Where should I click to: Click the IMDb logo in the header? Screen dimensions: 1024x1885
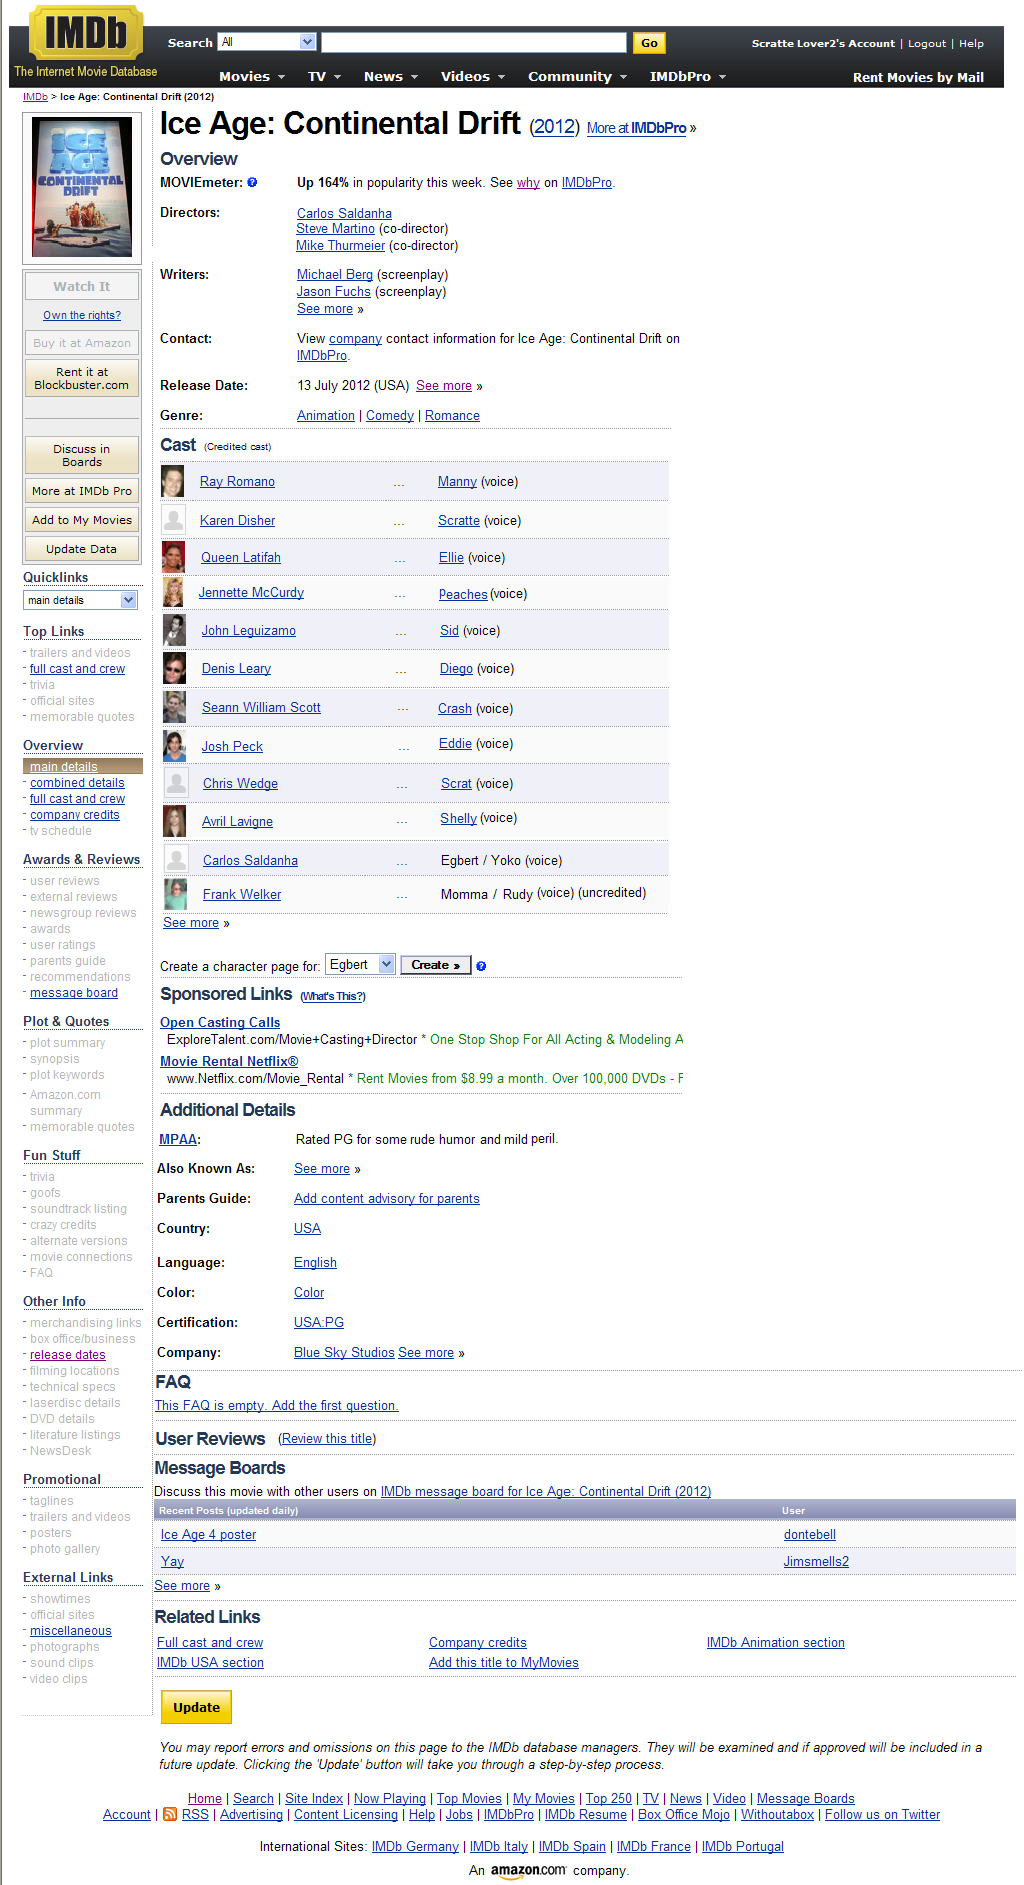coord(86,32)
